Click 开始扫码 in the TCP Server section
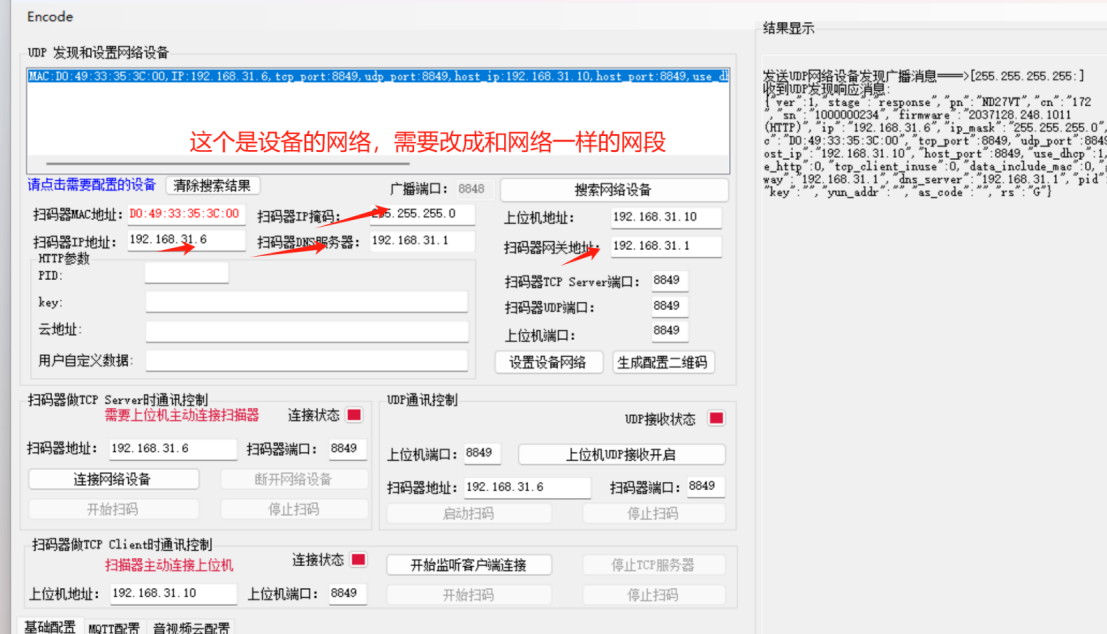This screenshot has height=634, width=1107. (x=113, y=509)
